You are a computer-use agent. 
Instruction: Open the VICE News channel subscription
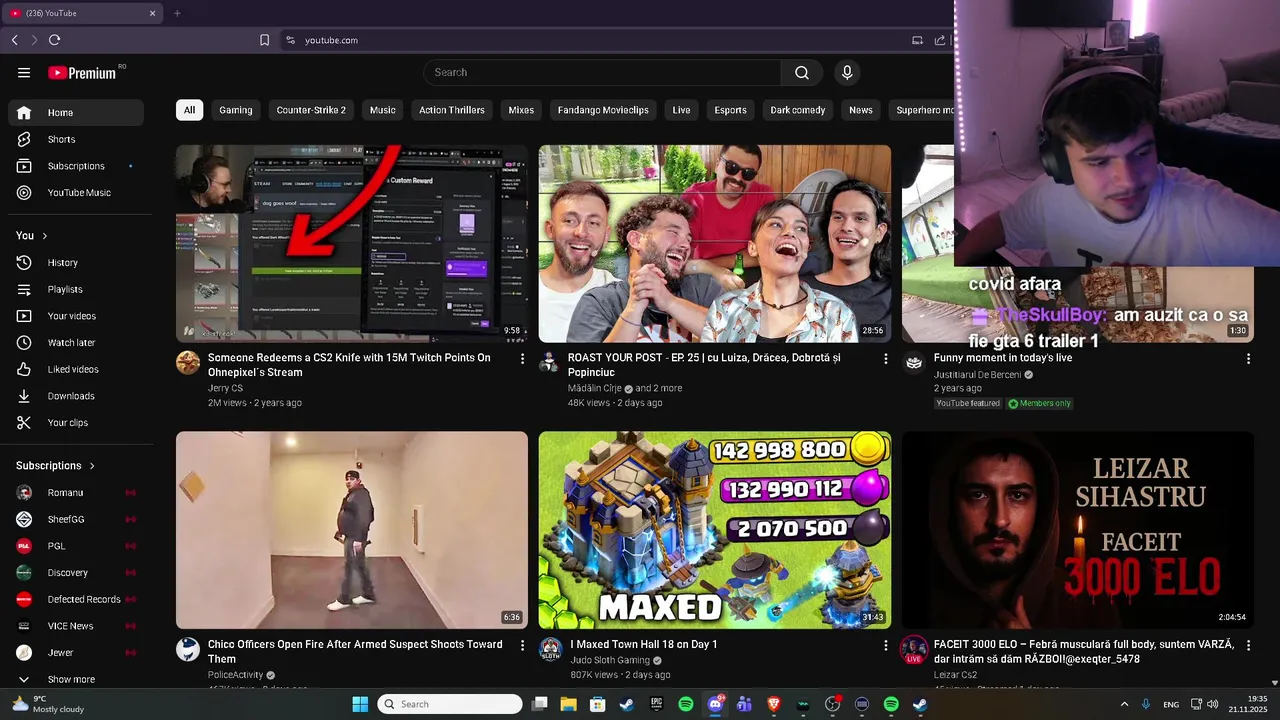[x=76, y=626]
